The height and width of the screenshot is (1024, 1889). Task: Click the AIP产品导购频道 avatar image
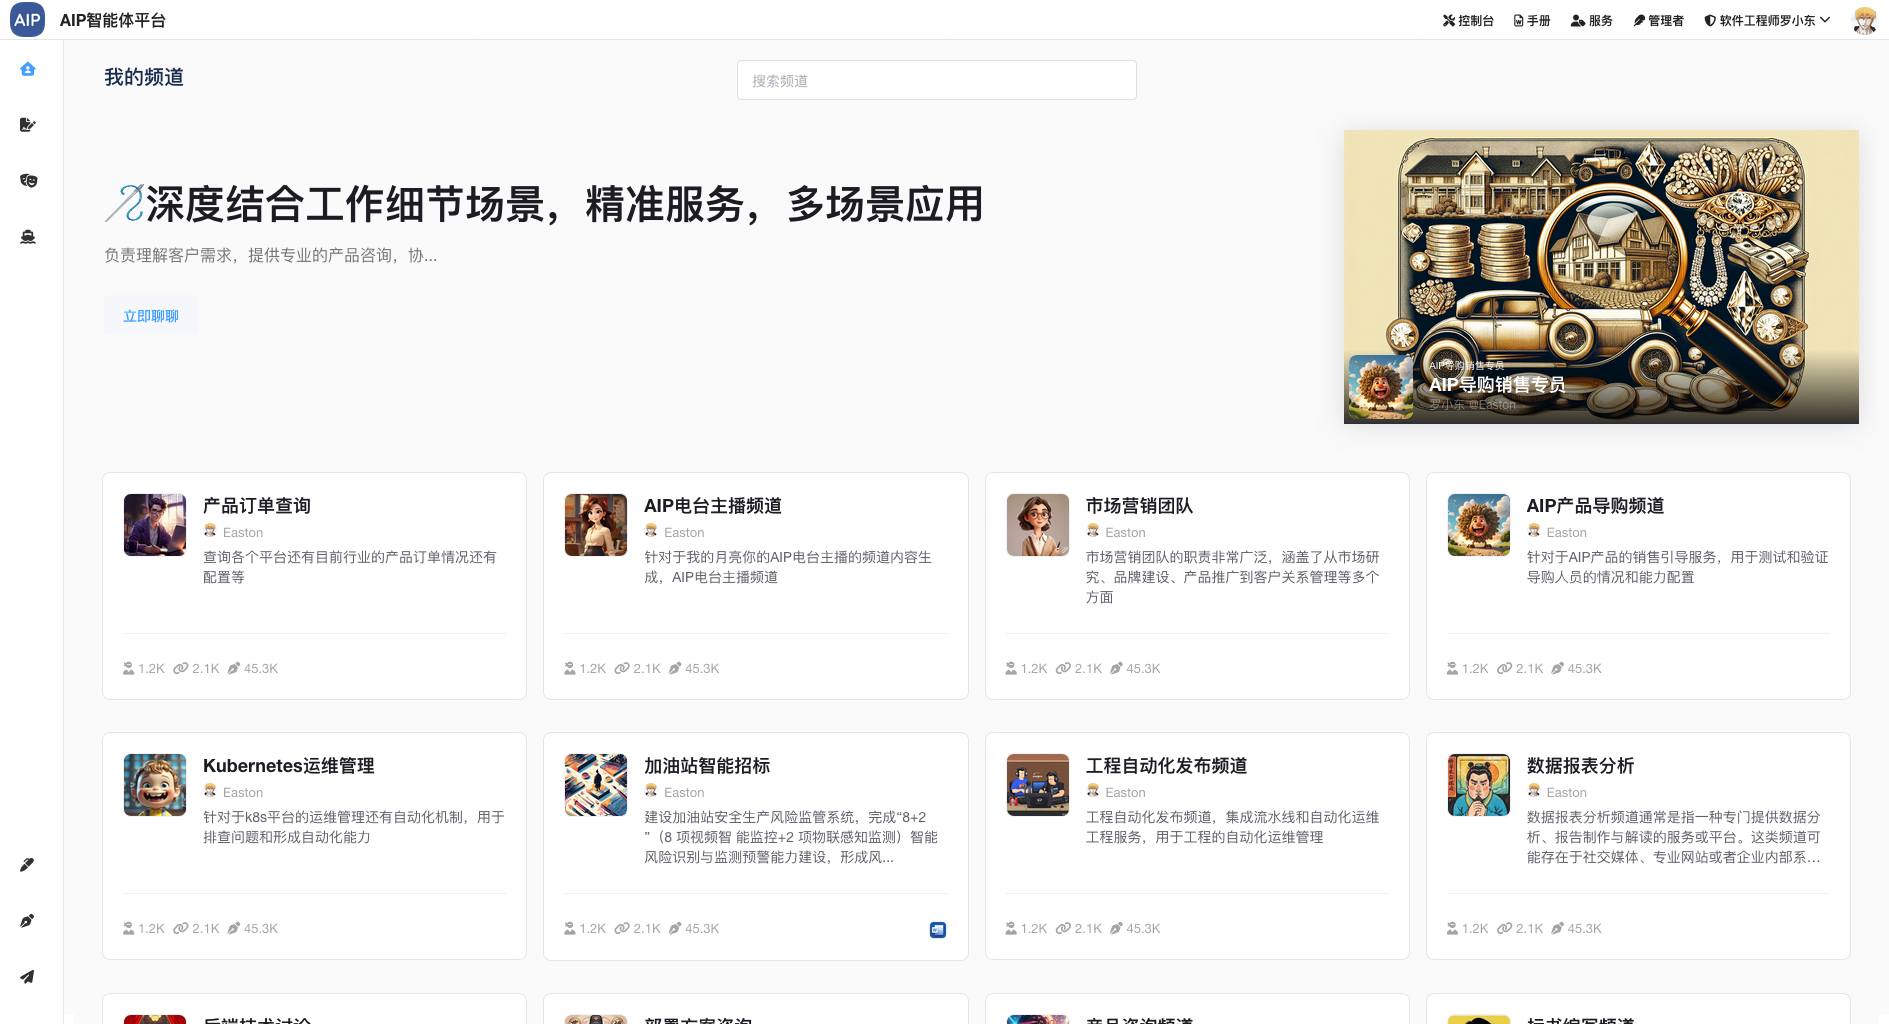(1479, 525)
